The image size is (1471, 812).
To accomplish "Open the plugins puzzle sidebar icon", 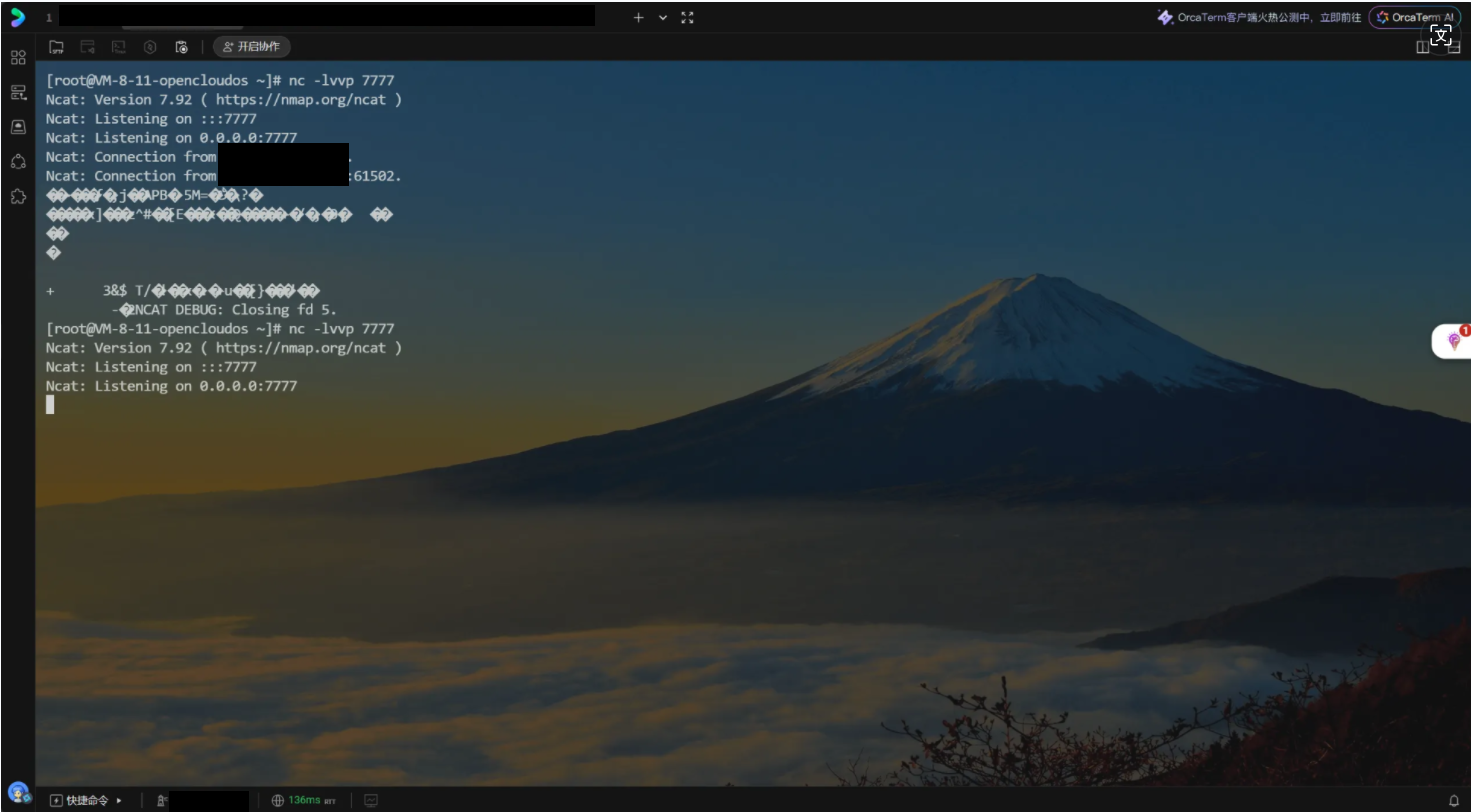I will coord(18,196).
